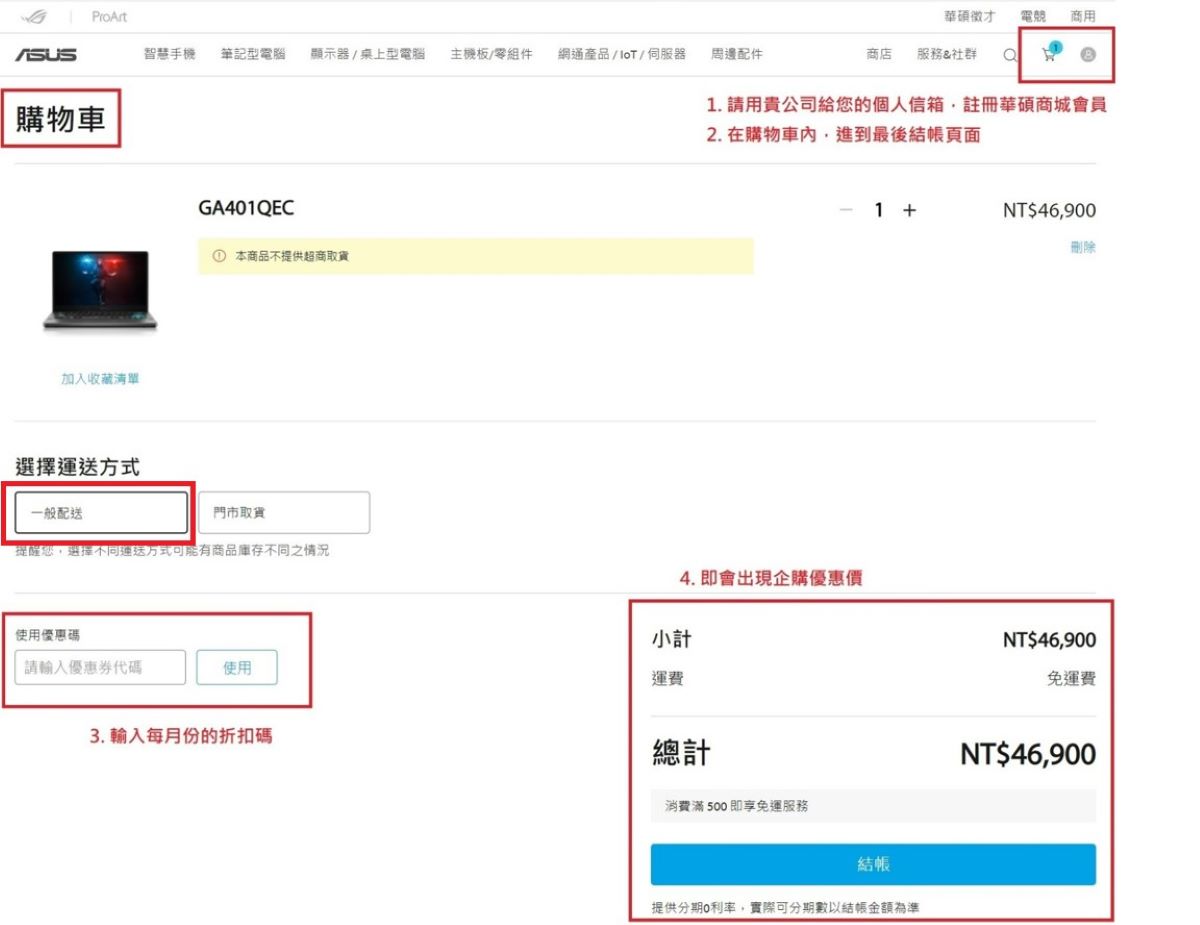
Task: Click the 商用 link
Action: tap(1083, 17)
